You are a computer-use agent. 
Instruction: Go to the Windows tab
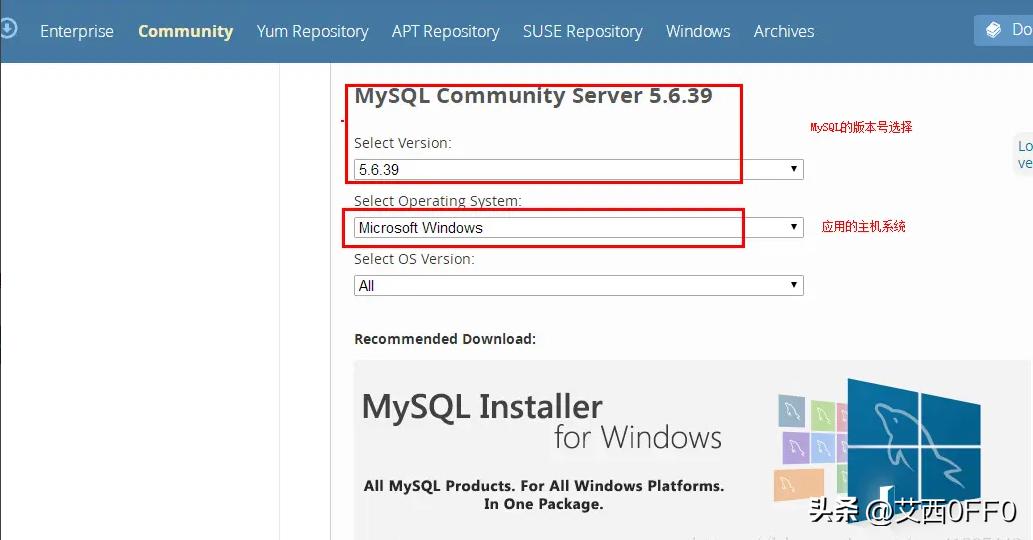click(x=698, y=31)
